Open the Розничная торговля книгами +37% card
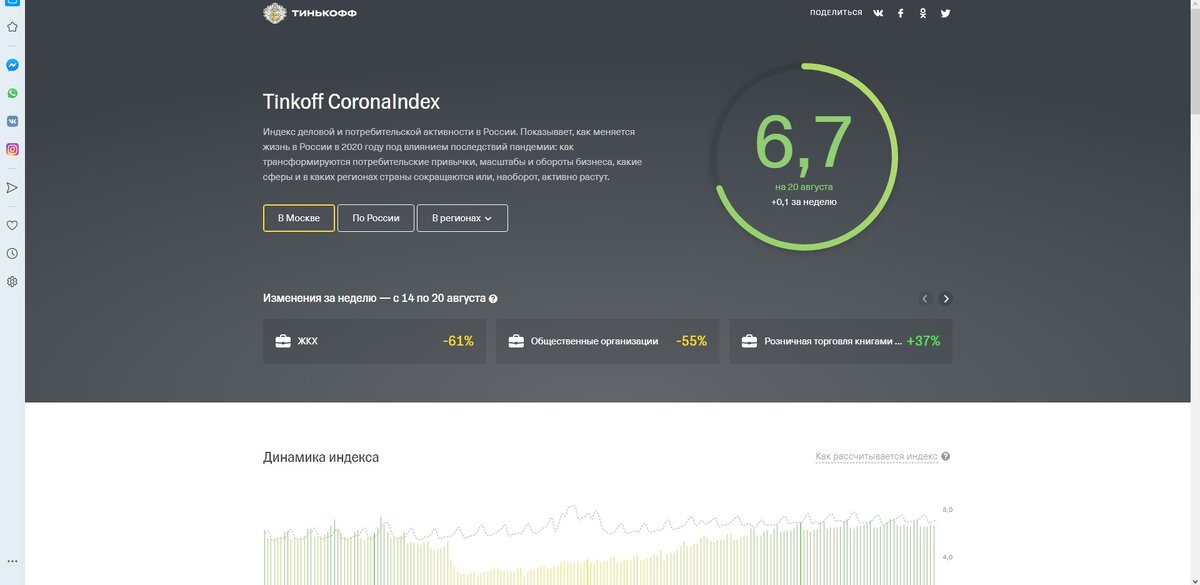Screen dimensions: 1200x585 click(840, 341)
